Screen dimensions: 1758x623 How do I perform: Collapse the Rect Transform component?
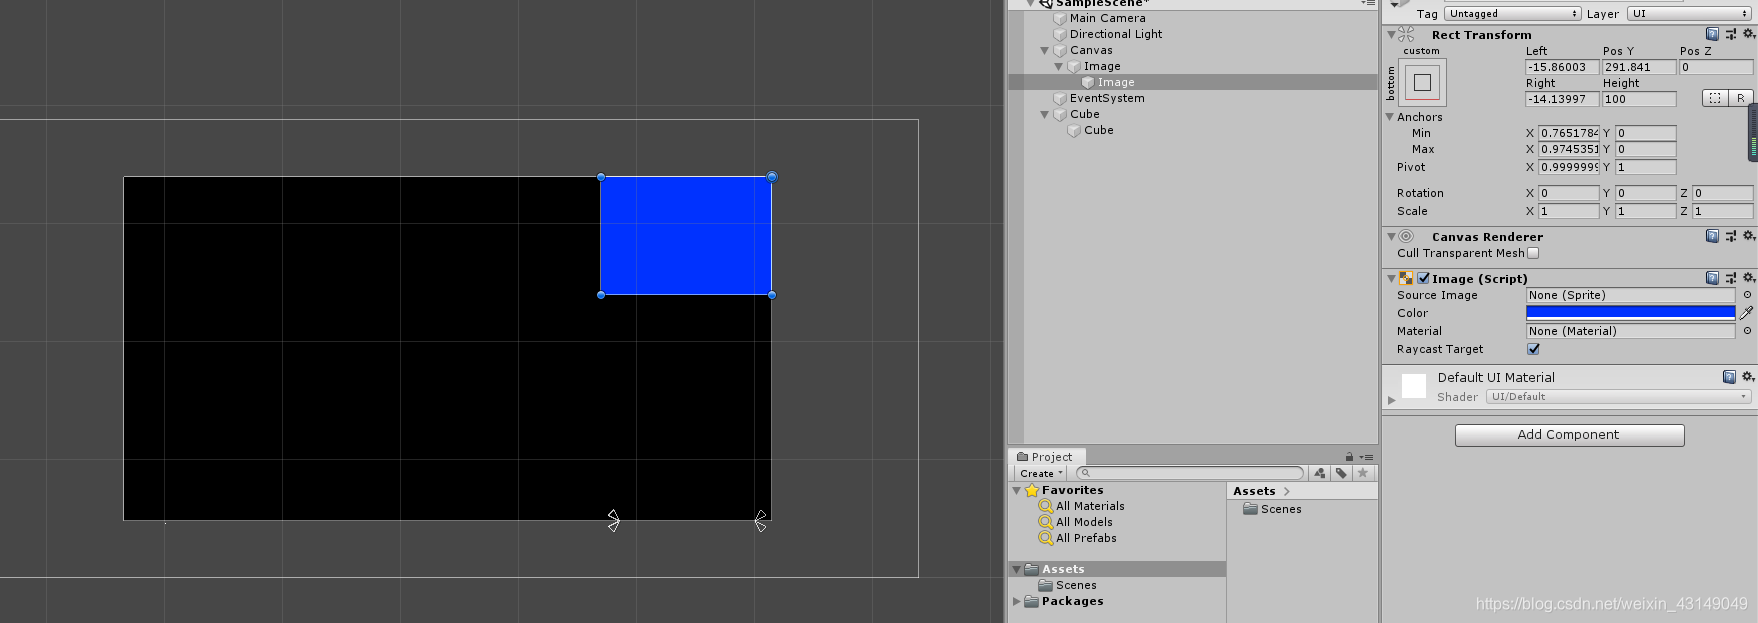pos(1391,34)
